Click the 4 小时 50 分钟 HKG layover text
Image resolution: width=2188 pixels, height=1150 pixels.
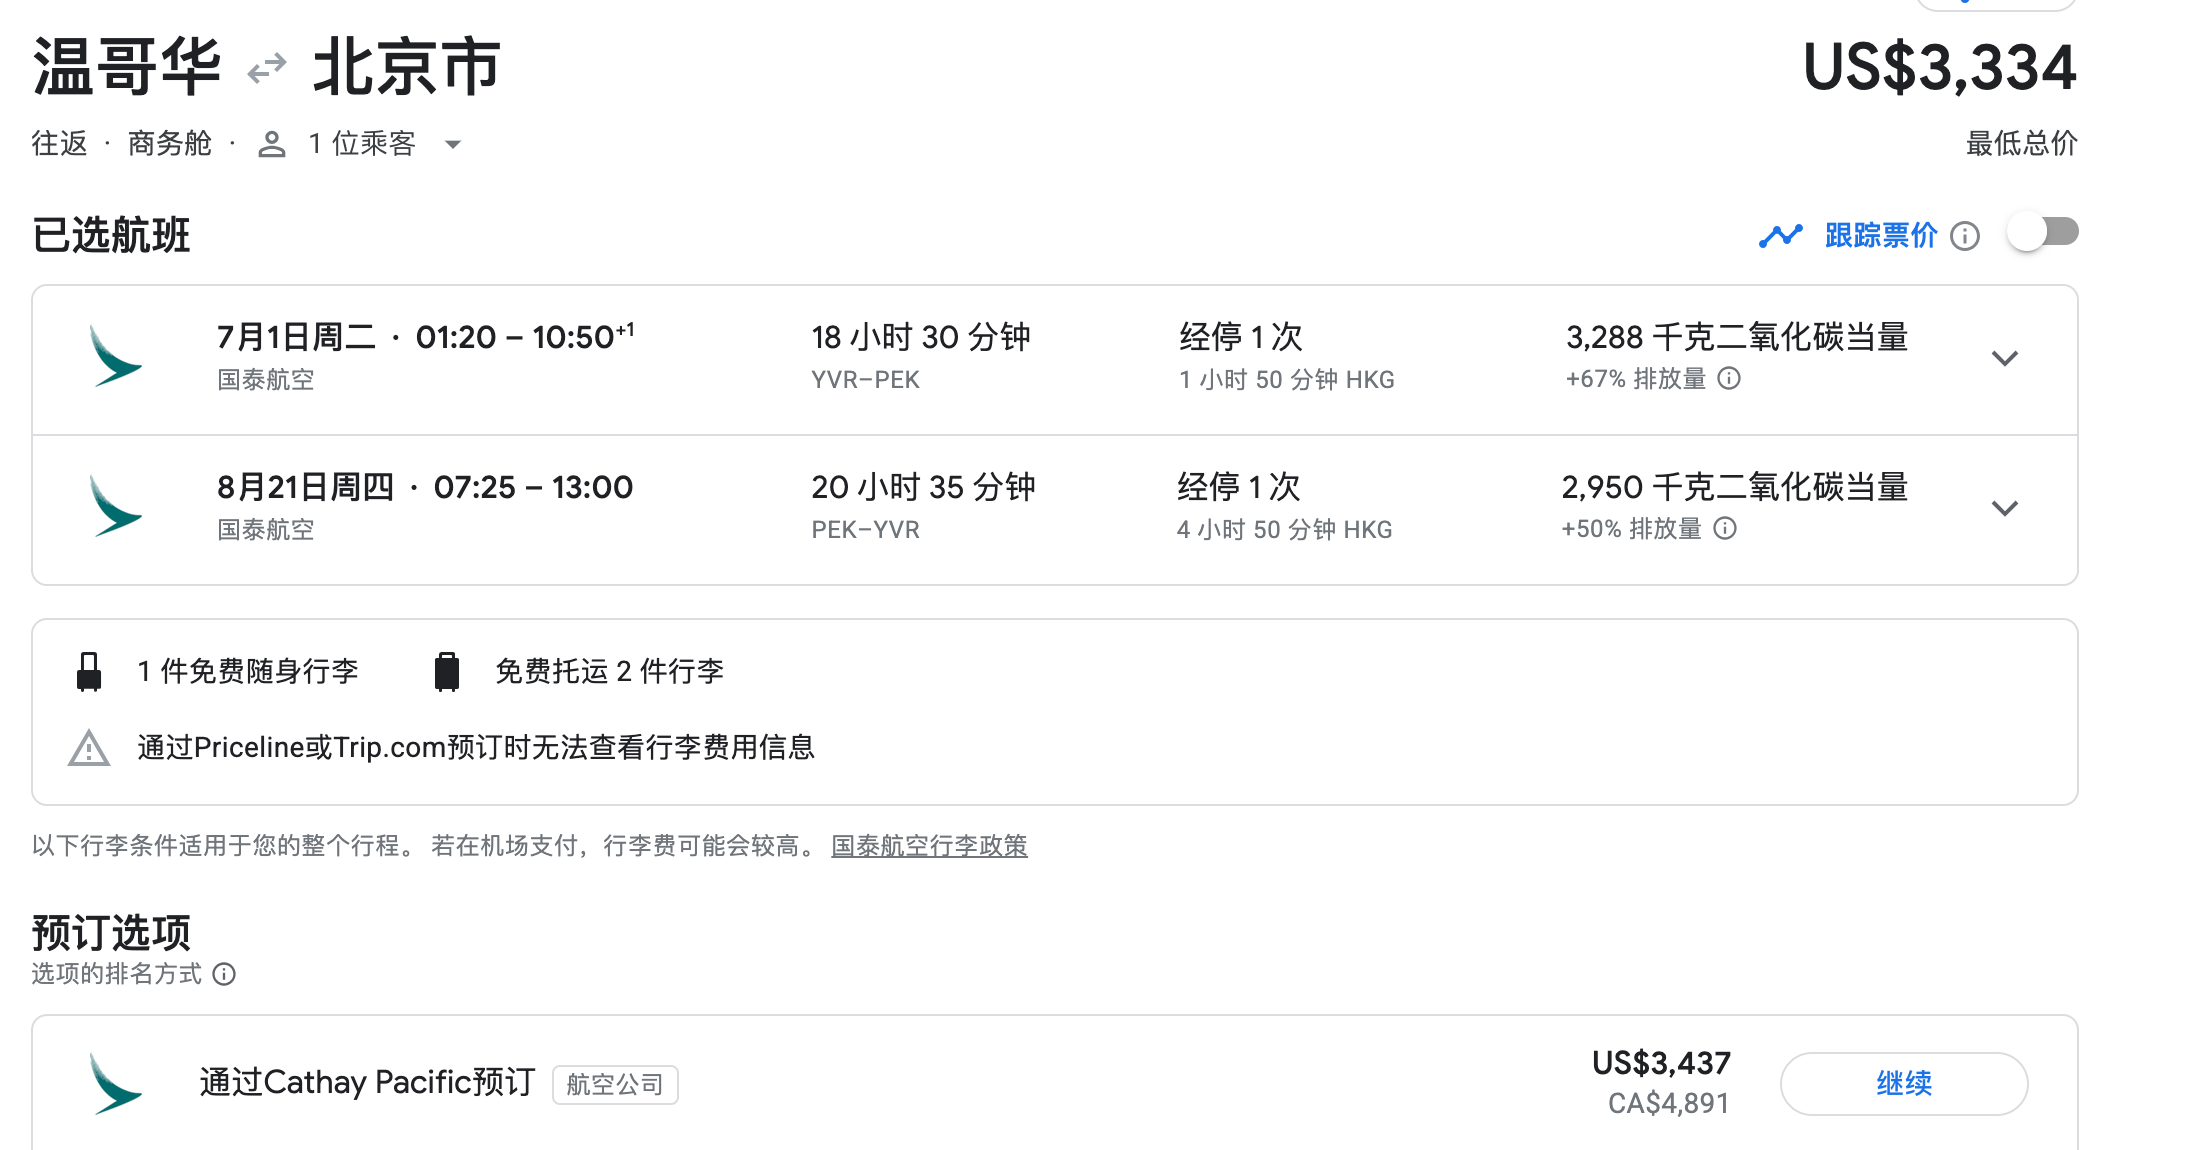[1285, 530]
